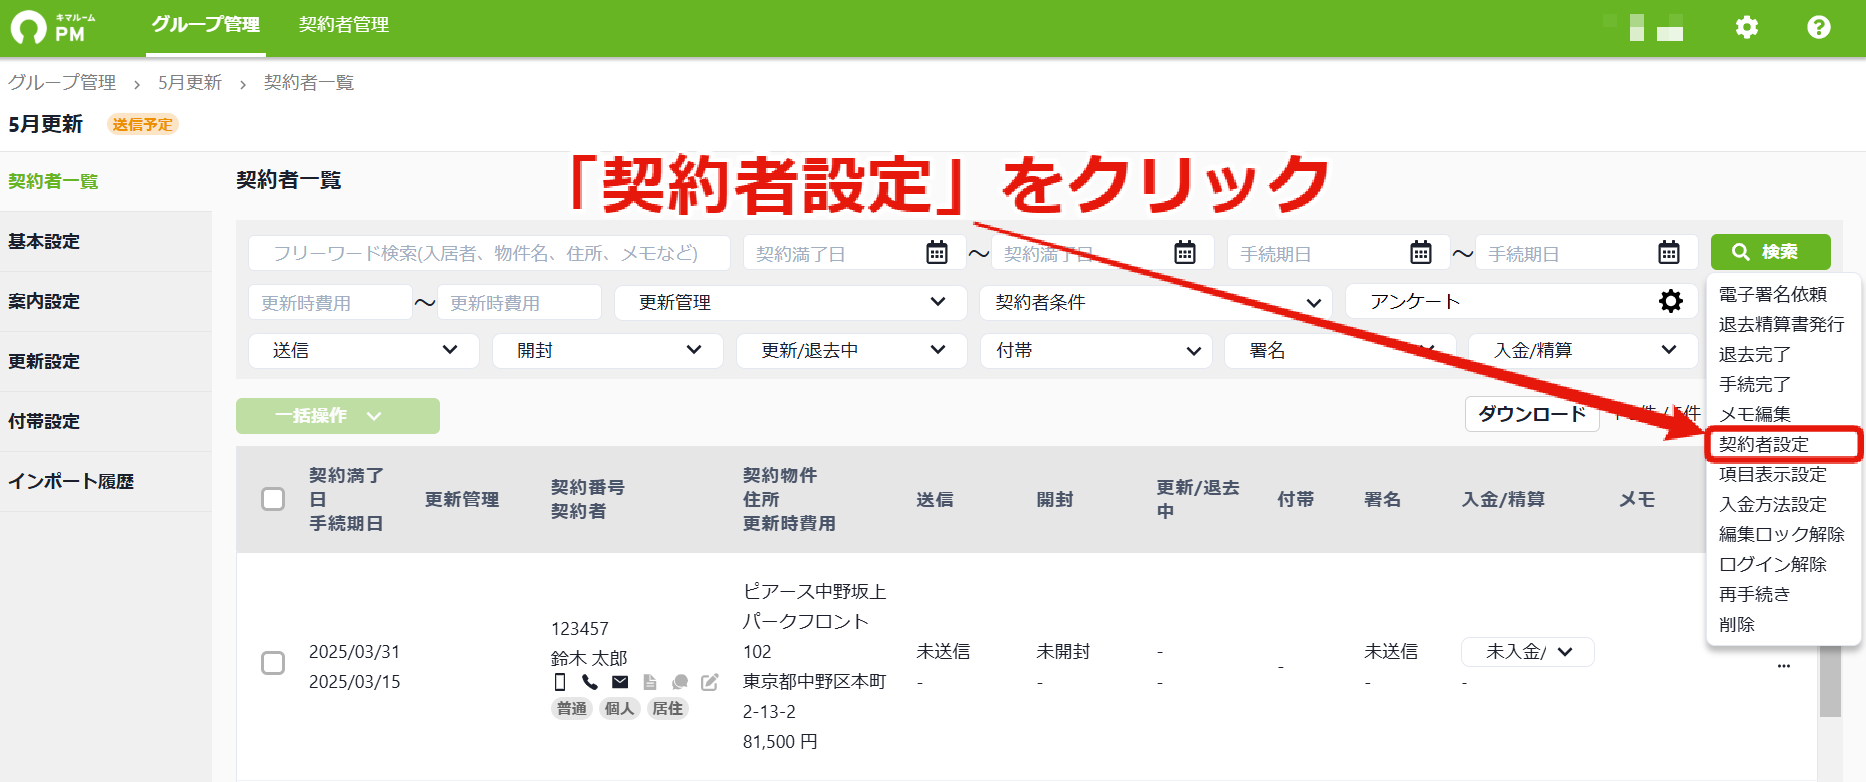Click the PM logo icon
Screen dimensions: 1866x782
[x=29, y=27]
